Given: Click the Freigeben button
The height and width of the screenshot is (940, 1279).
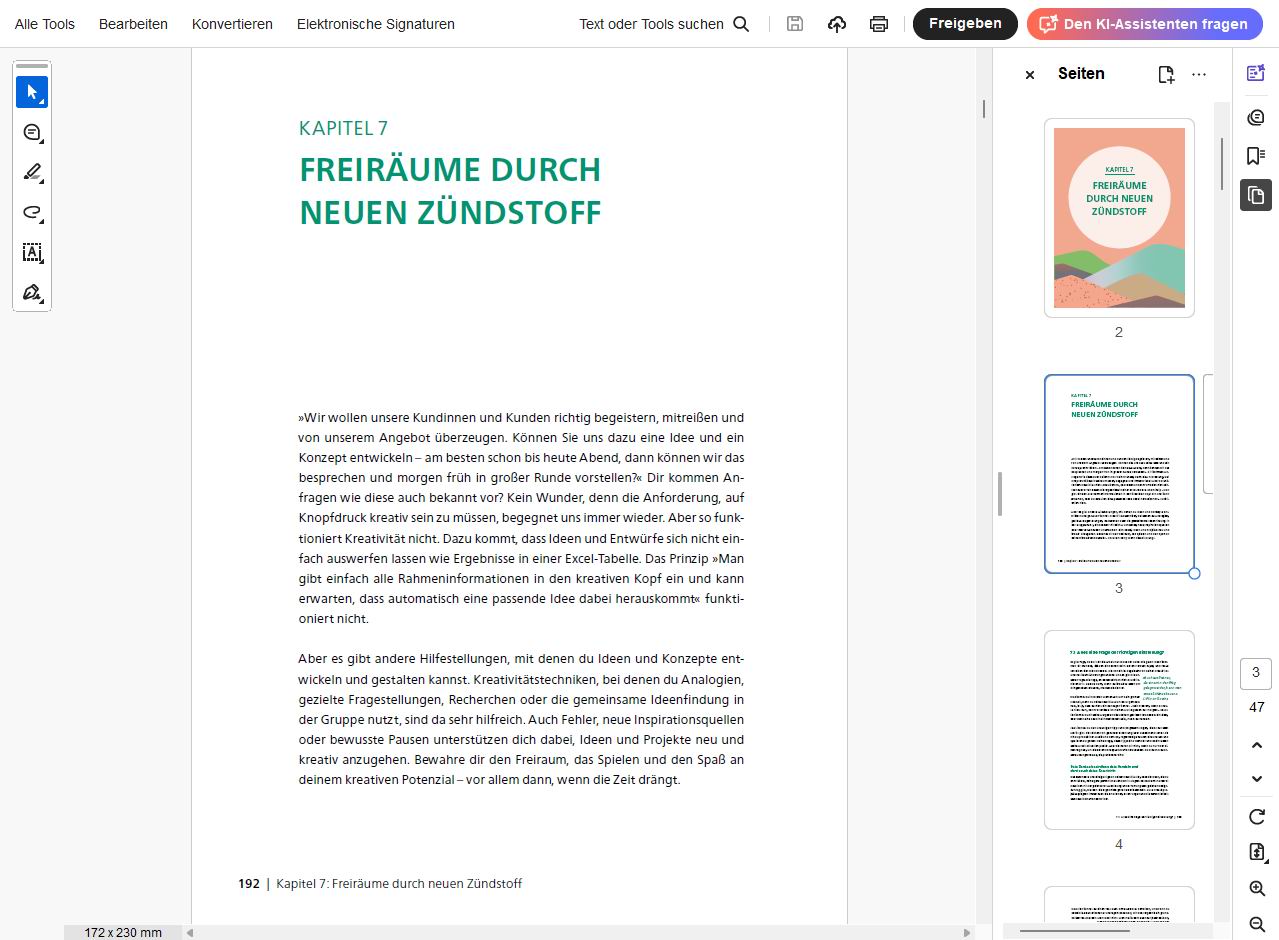Looking at the screenshot, I should [x=965, y=24].
